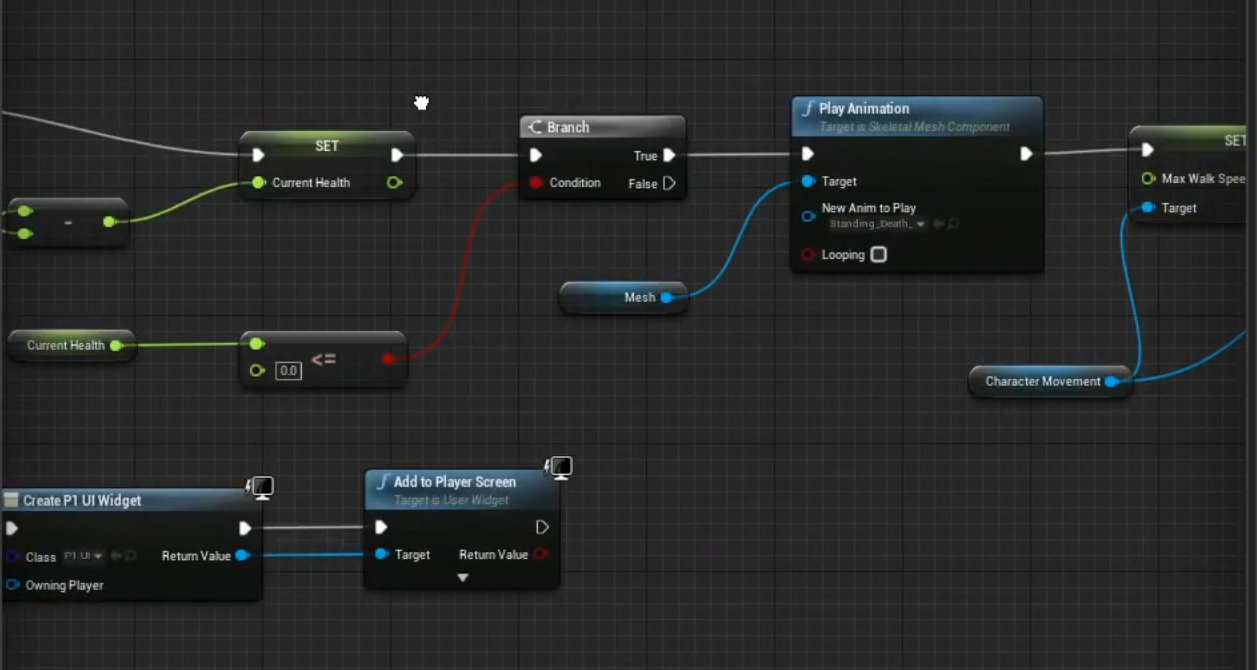Click the red Condition pin on Branch

point(536,183)
